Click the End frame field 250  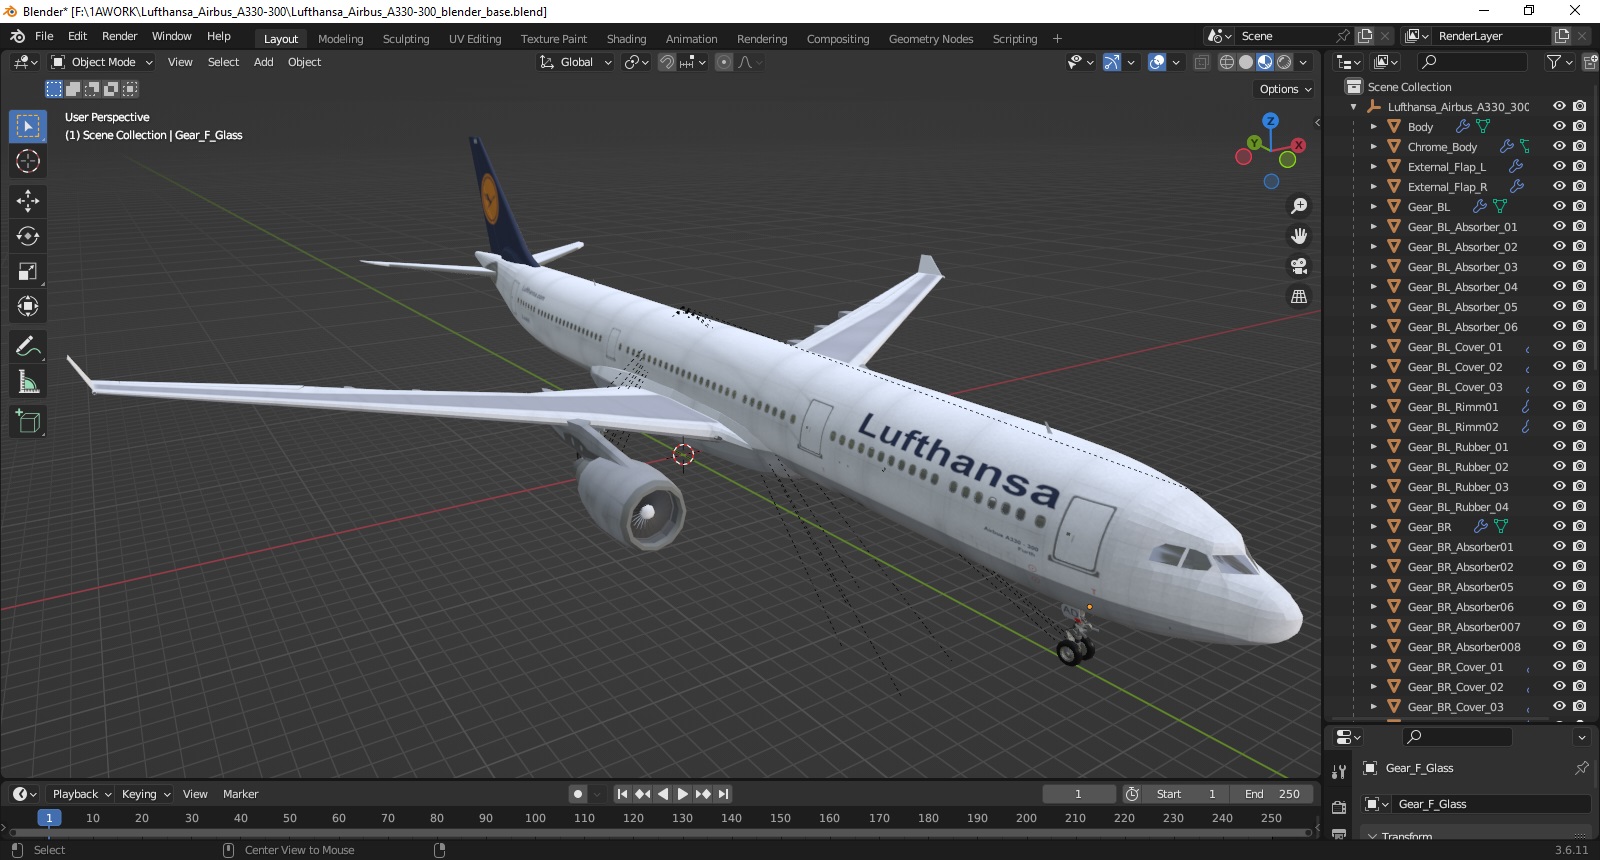[x=1272, y=794]
